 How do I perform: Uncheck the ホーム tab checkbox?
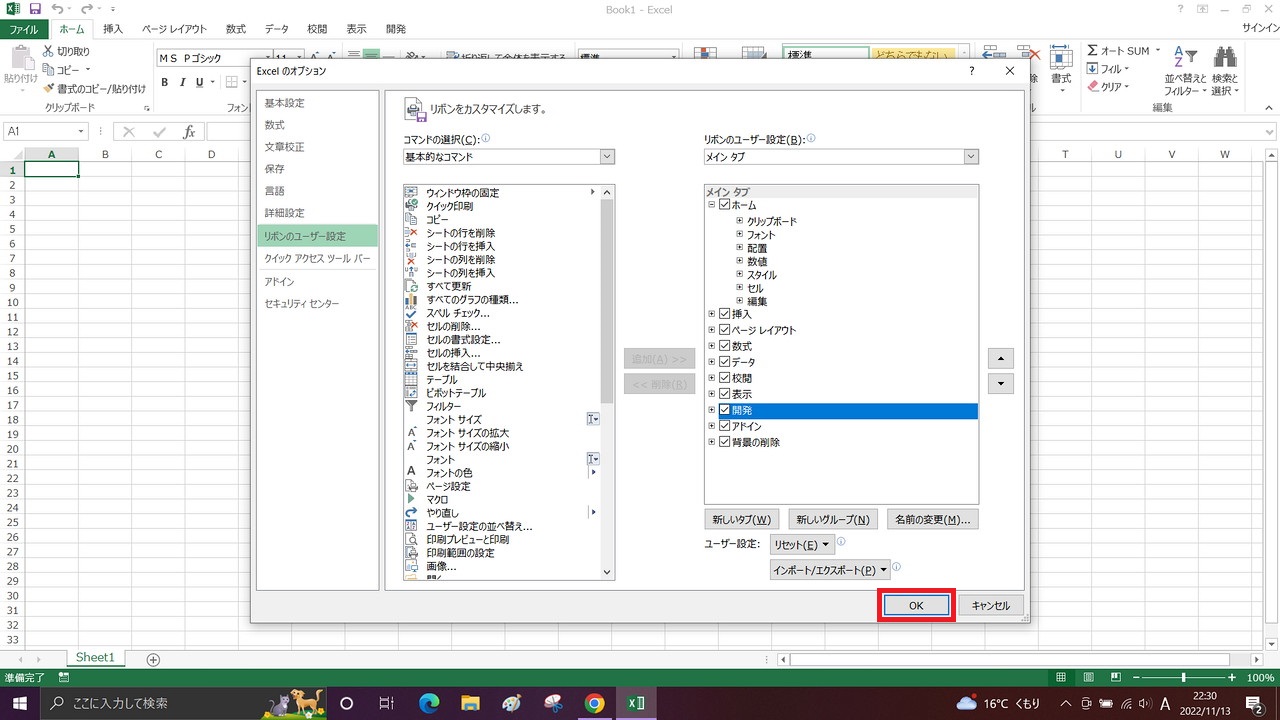coord(725,205)
